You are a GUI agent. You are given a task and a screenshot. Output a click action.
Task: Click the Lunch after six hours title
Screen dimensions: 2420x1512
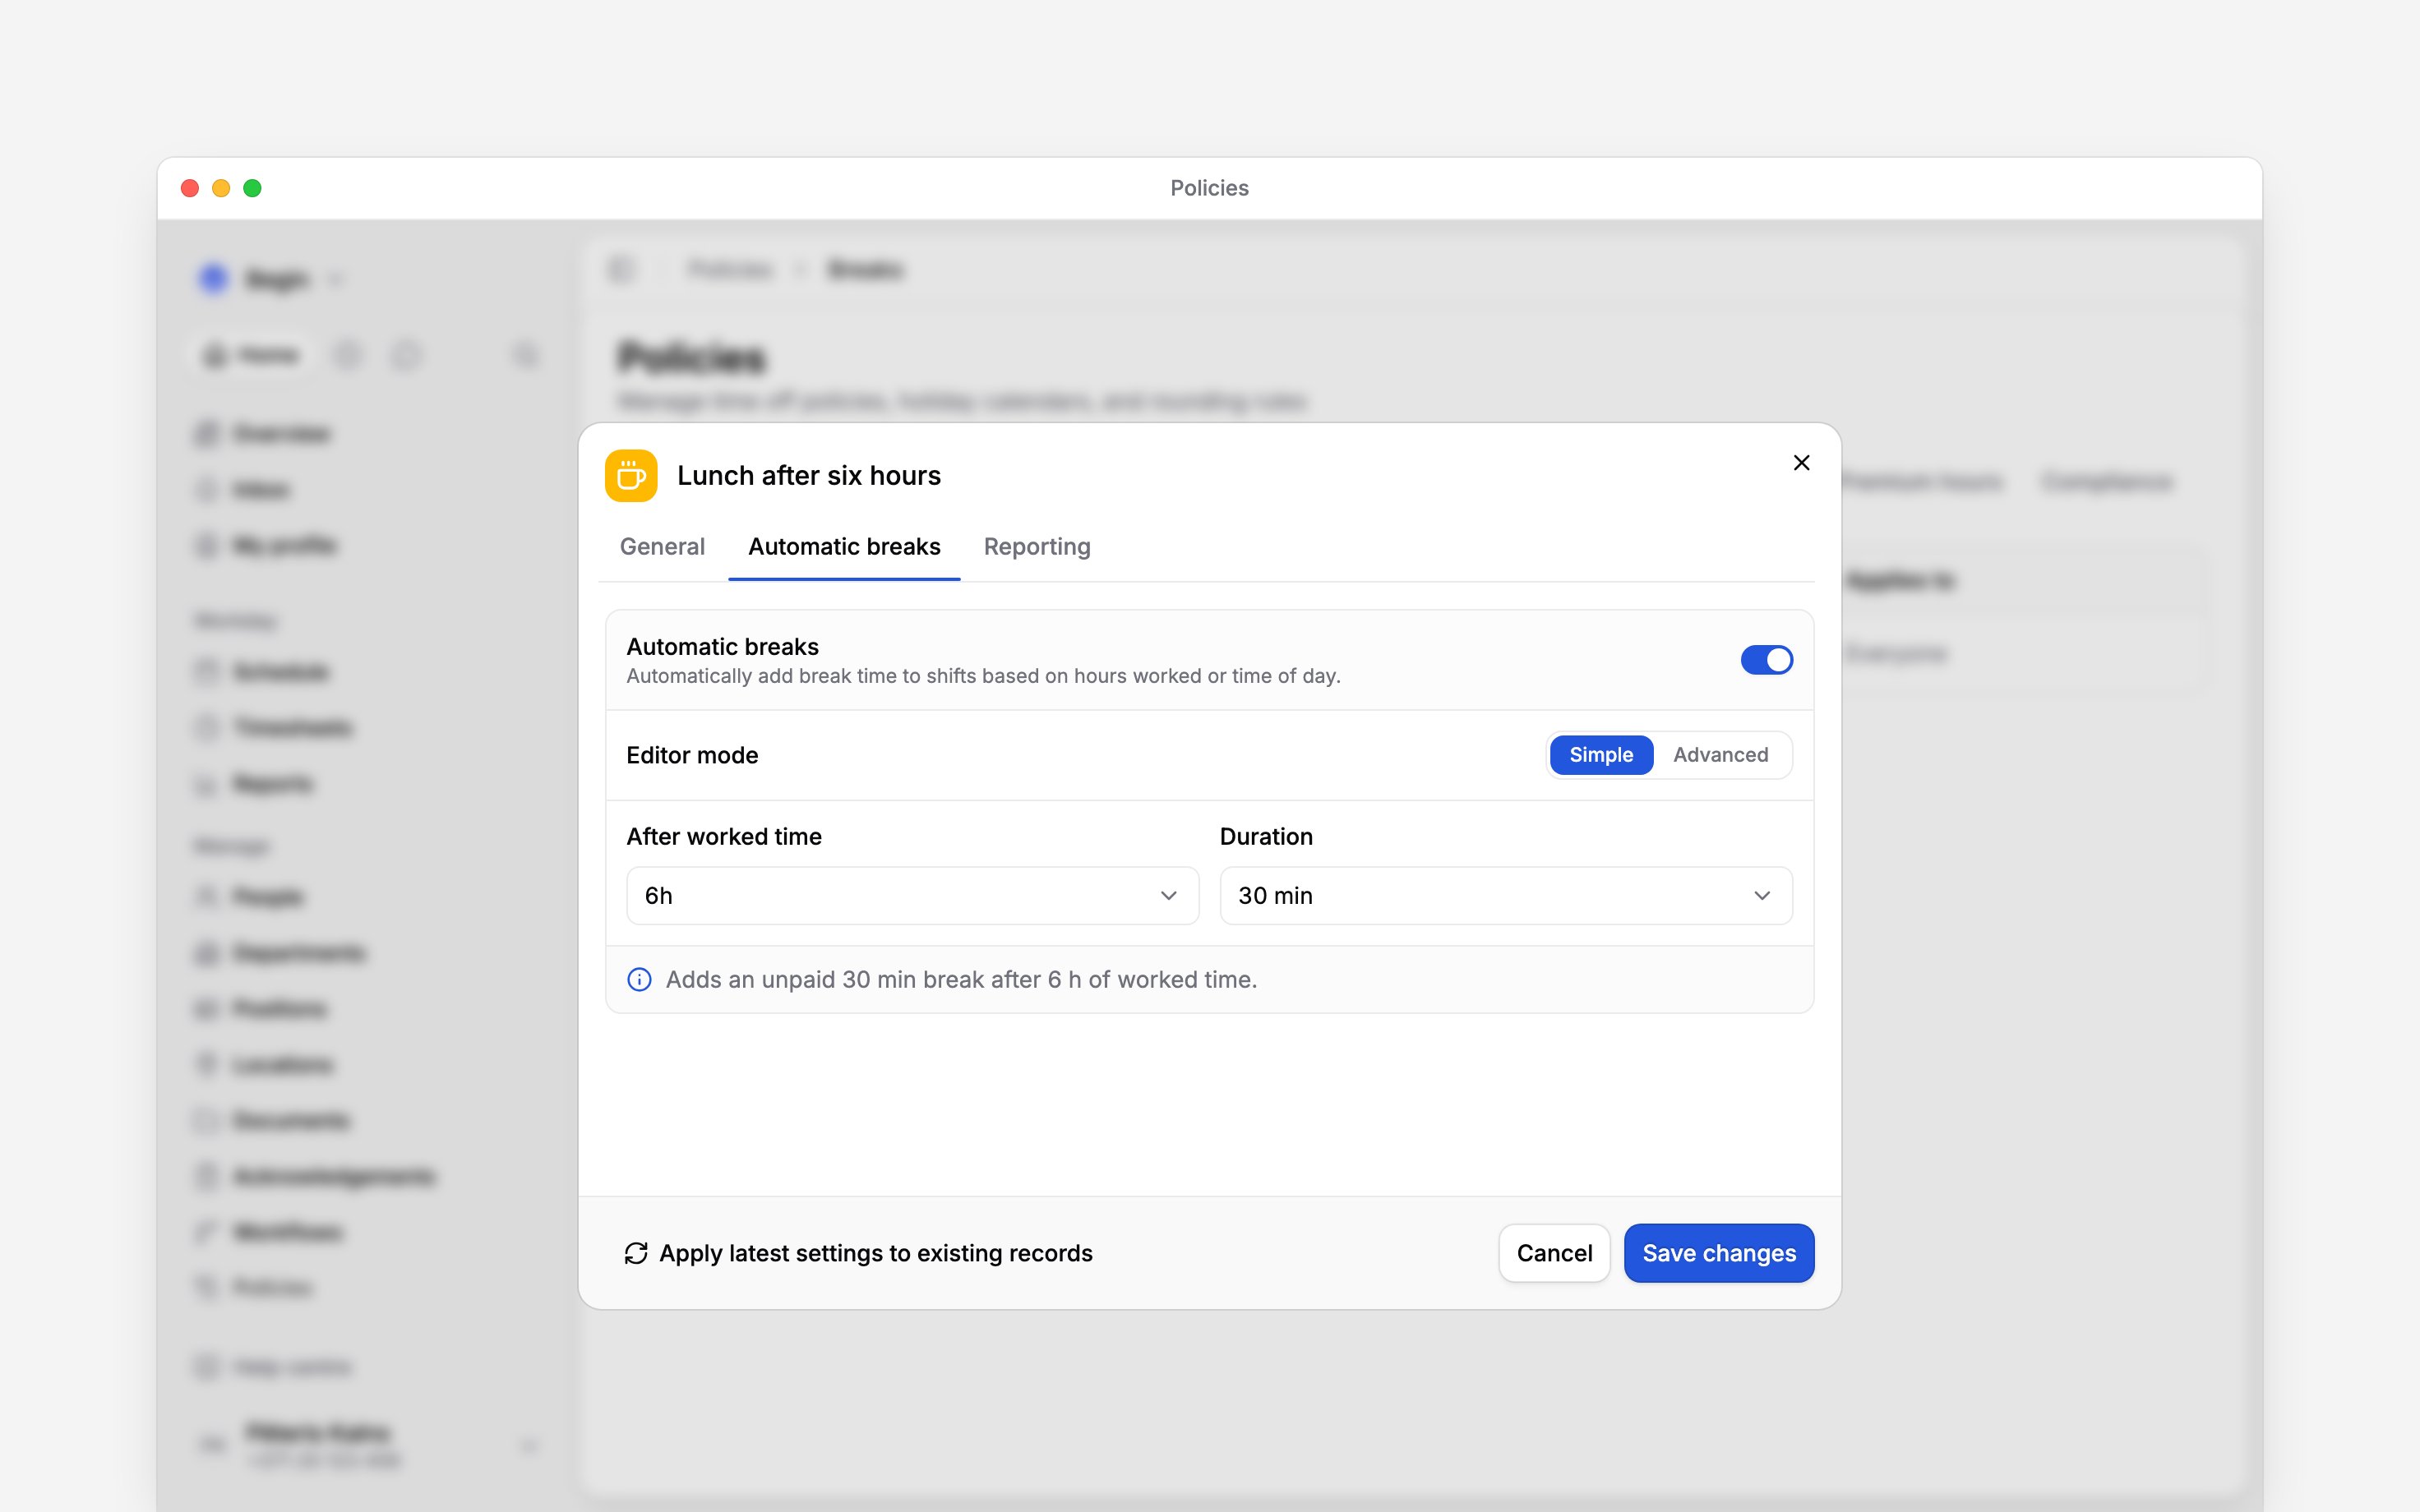tap(809, 475)
